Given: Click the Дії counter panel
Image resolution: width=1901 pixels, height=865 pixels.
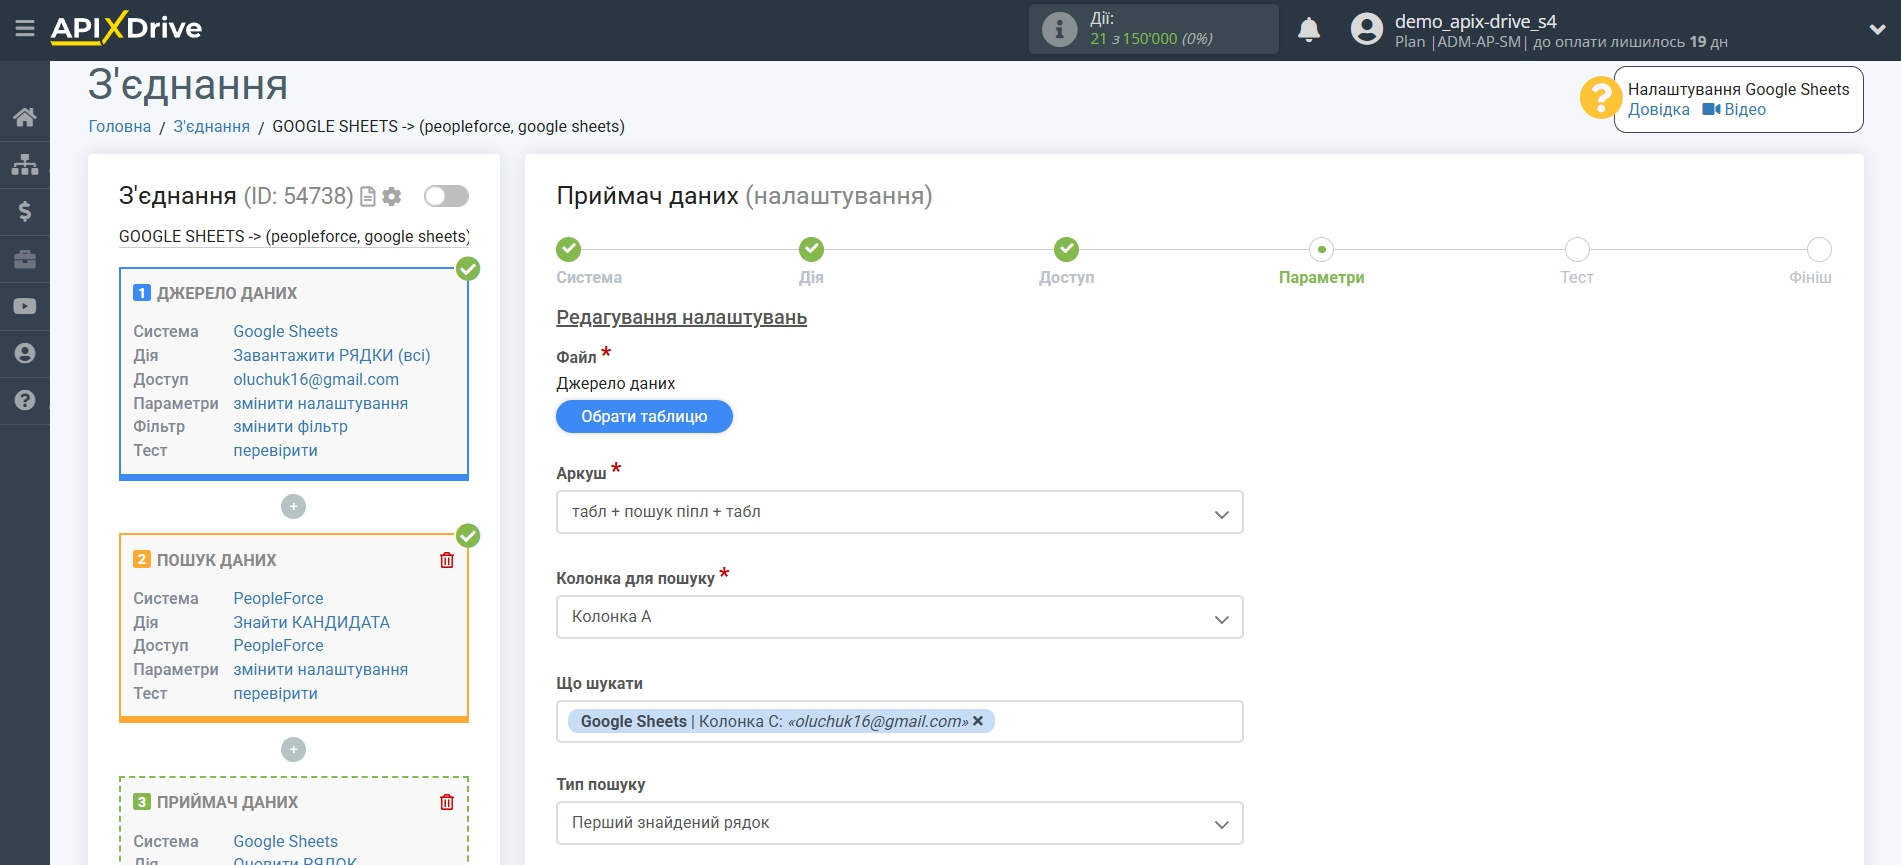Looking at the screenshot, I should [1154, 29].
